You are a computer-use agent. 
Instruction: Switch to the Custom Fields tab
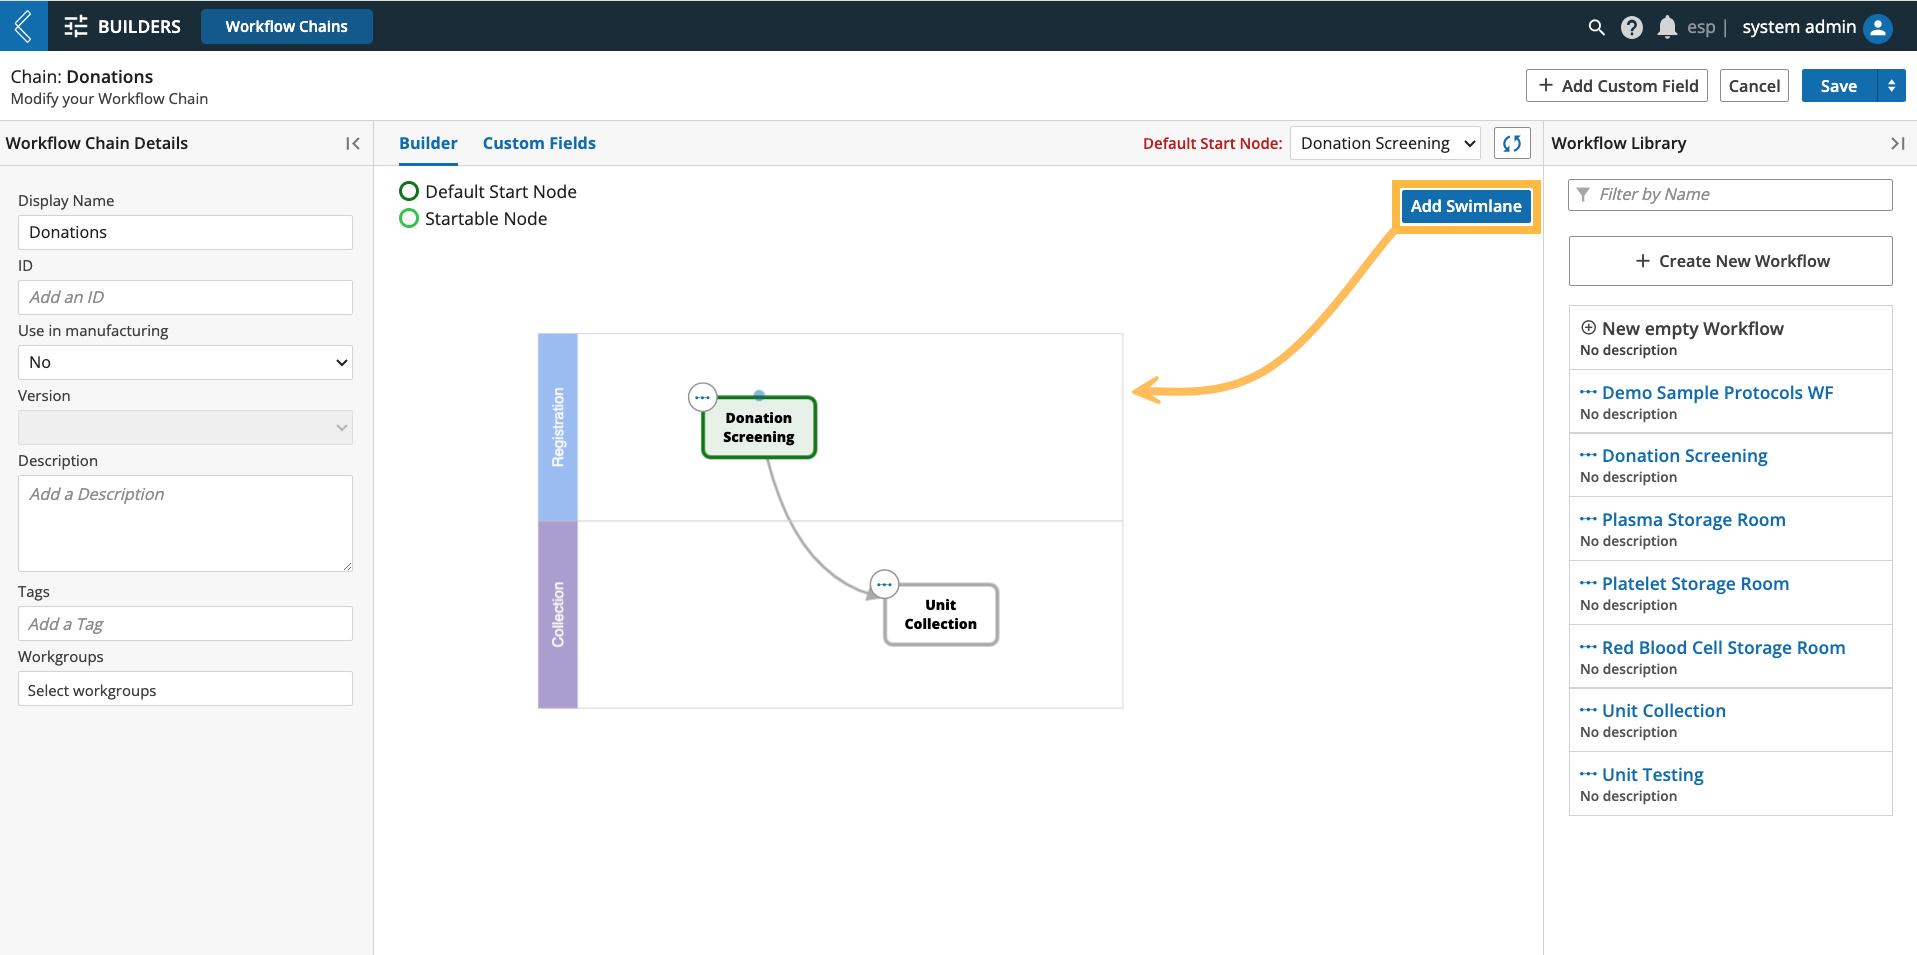click(x=539, y=143)
